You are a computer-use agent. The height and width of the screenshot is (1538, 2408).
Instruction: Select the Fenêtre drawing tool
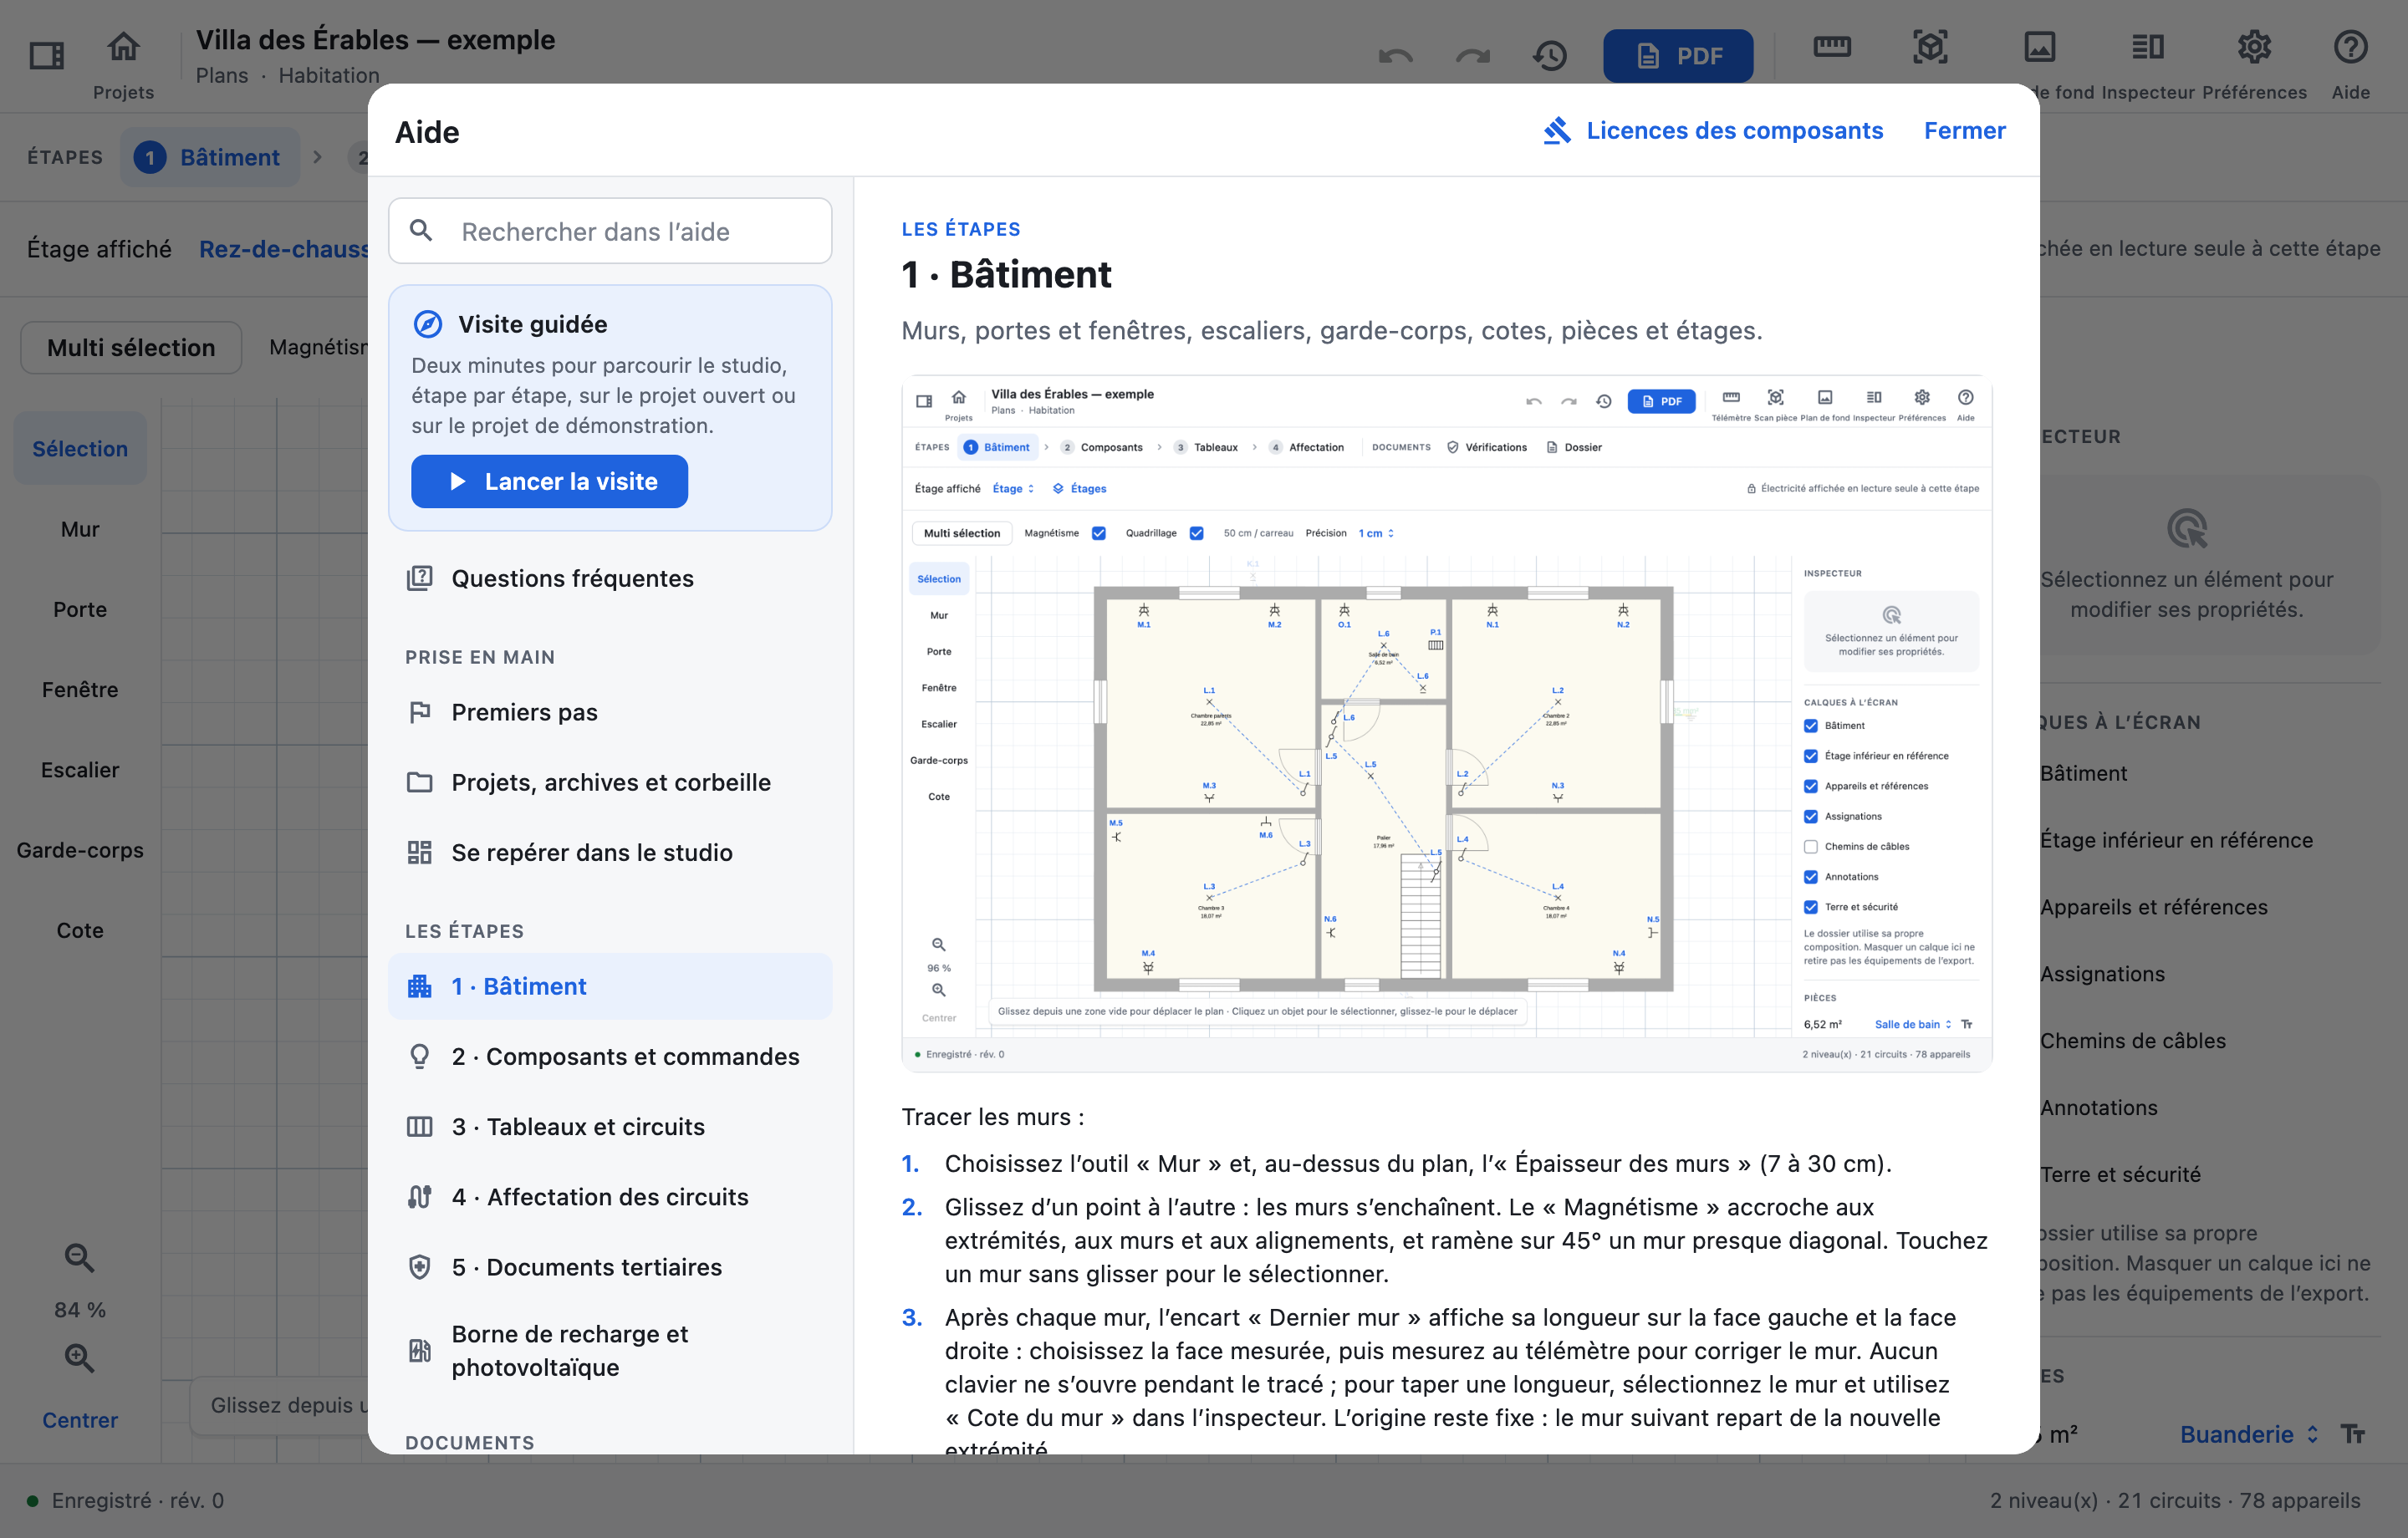pos(80,689)
